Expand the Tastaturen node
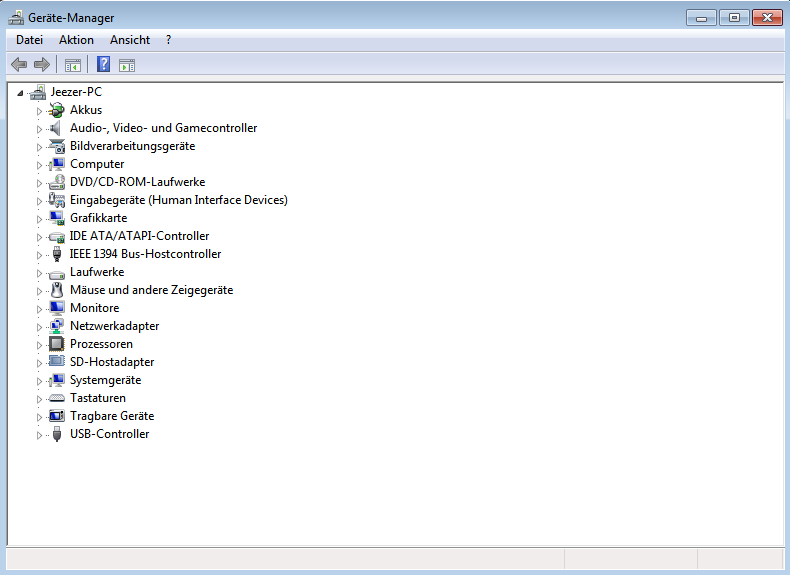Image resolution: width=790 pixels, height=575 pixels. [x=39, y=399]
